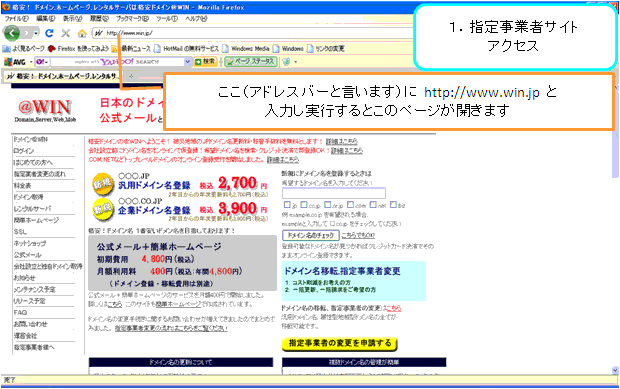
Task: Open the Yahoo engine selector dropdown
Action: click(x=42, y=62)
